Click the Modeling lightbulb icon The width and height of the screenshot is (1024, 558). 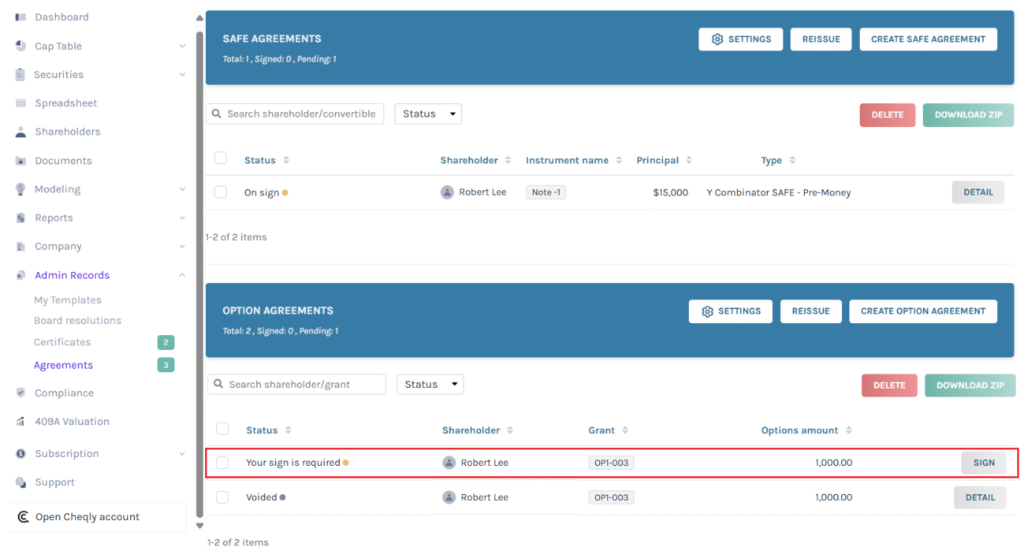click(20, 189)
